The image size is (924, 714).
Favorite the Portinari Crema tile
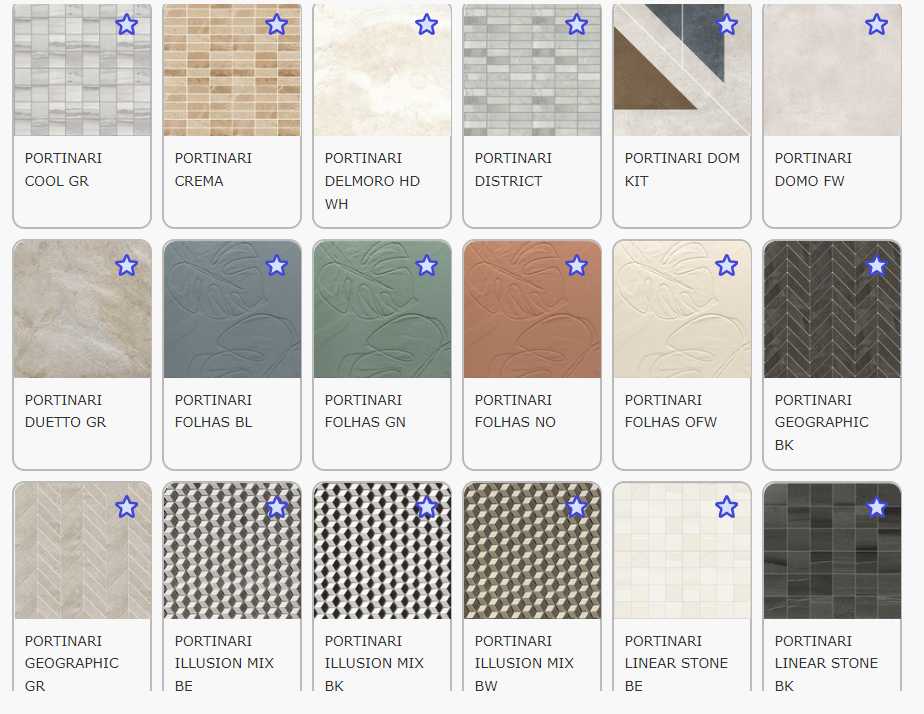point(276,24)
